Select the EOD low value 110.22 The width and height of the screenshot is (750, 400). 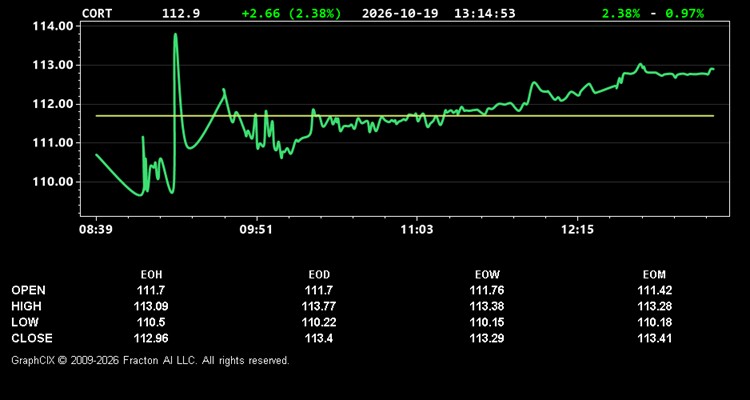(319, 322)
